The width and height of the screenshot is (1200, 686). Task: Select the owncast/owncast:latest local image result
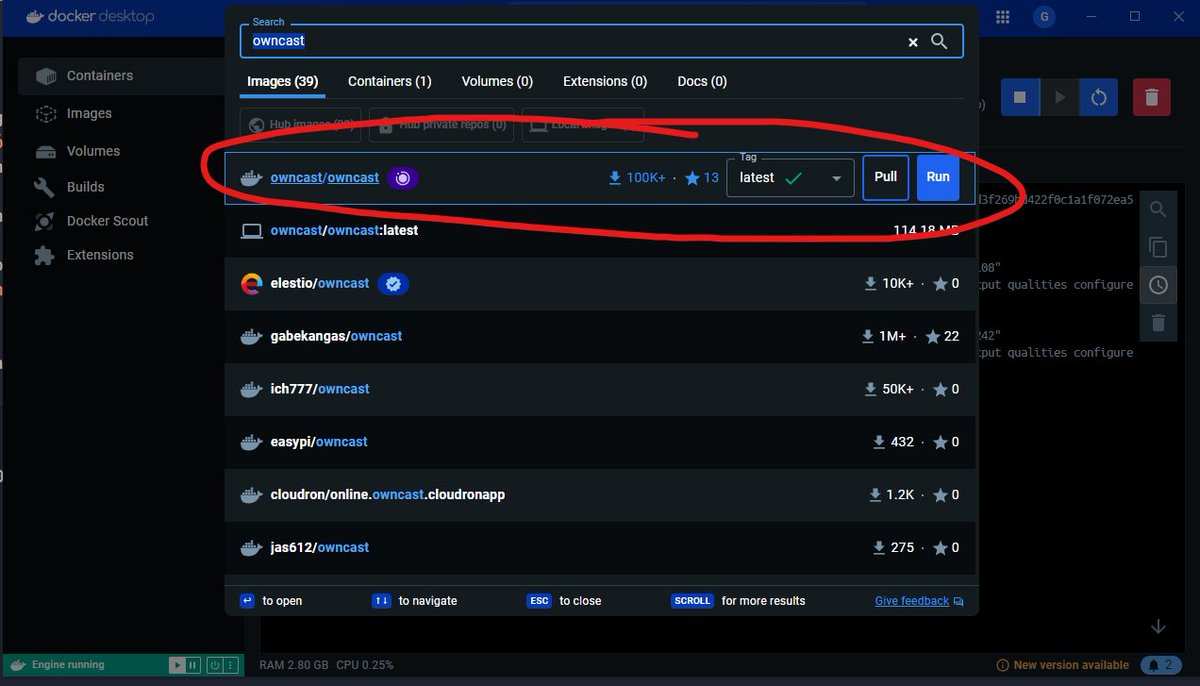coord(600,231)
